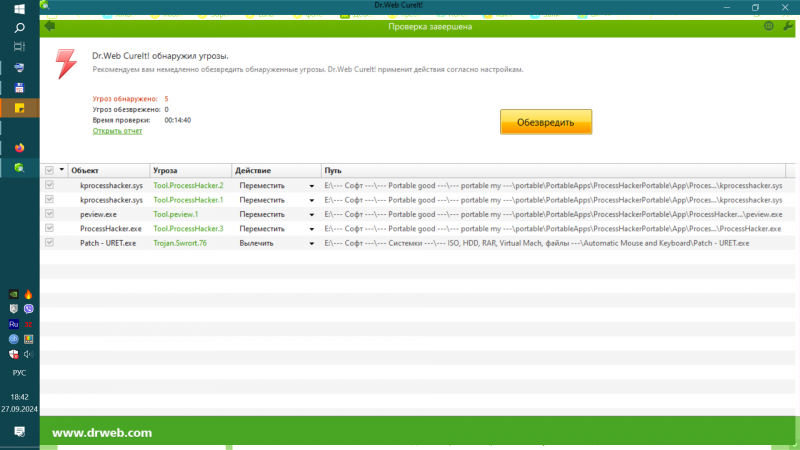Image resolution: width=800 pixels, height=450 pixels.
Task: Visit www.drweb.com footer link
Action: pyautogui.click(x=102, y=433)
